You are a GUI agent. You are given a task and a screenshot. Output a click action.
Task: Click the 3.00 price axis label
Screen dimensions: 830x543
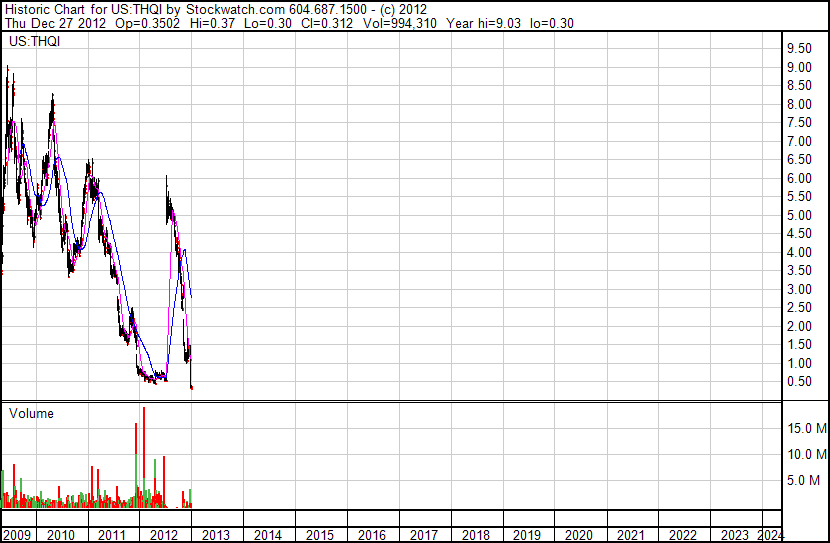coord(799,289)
